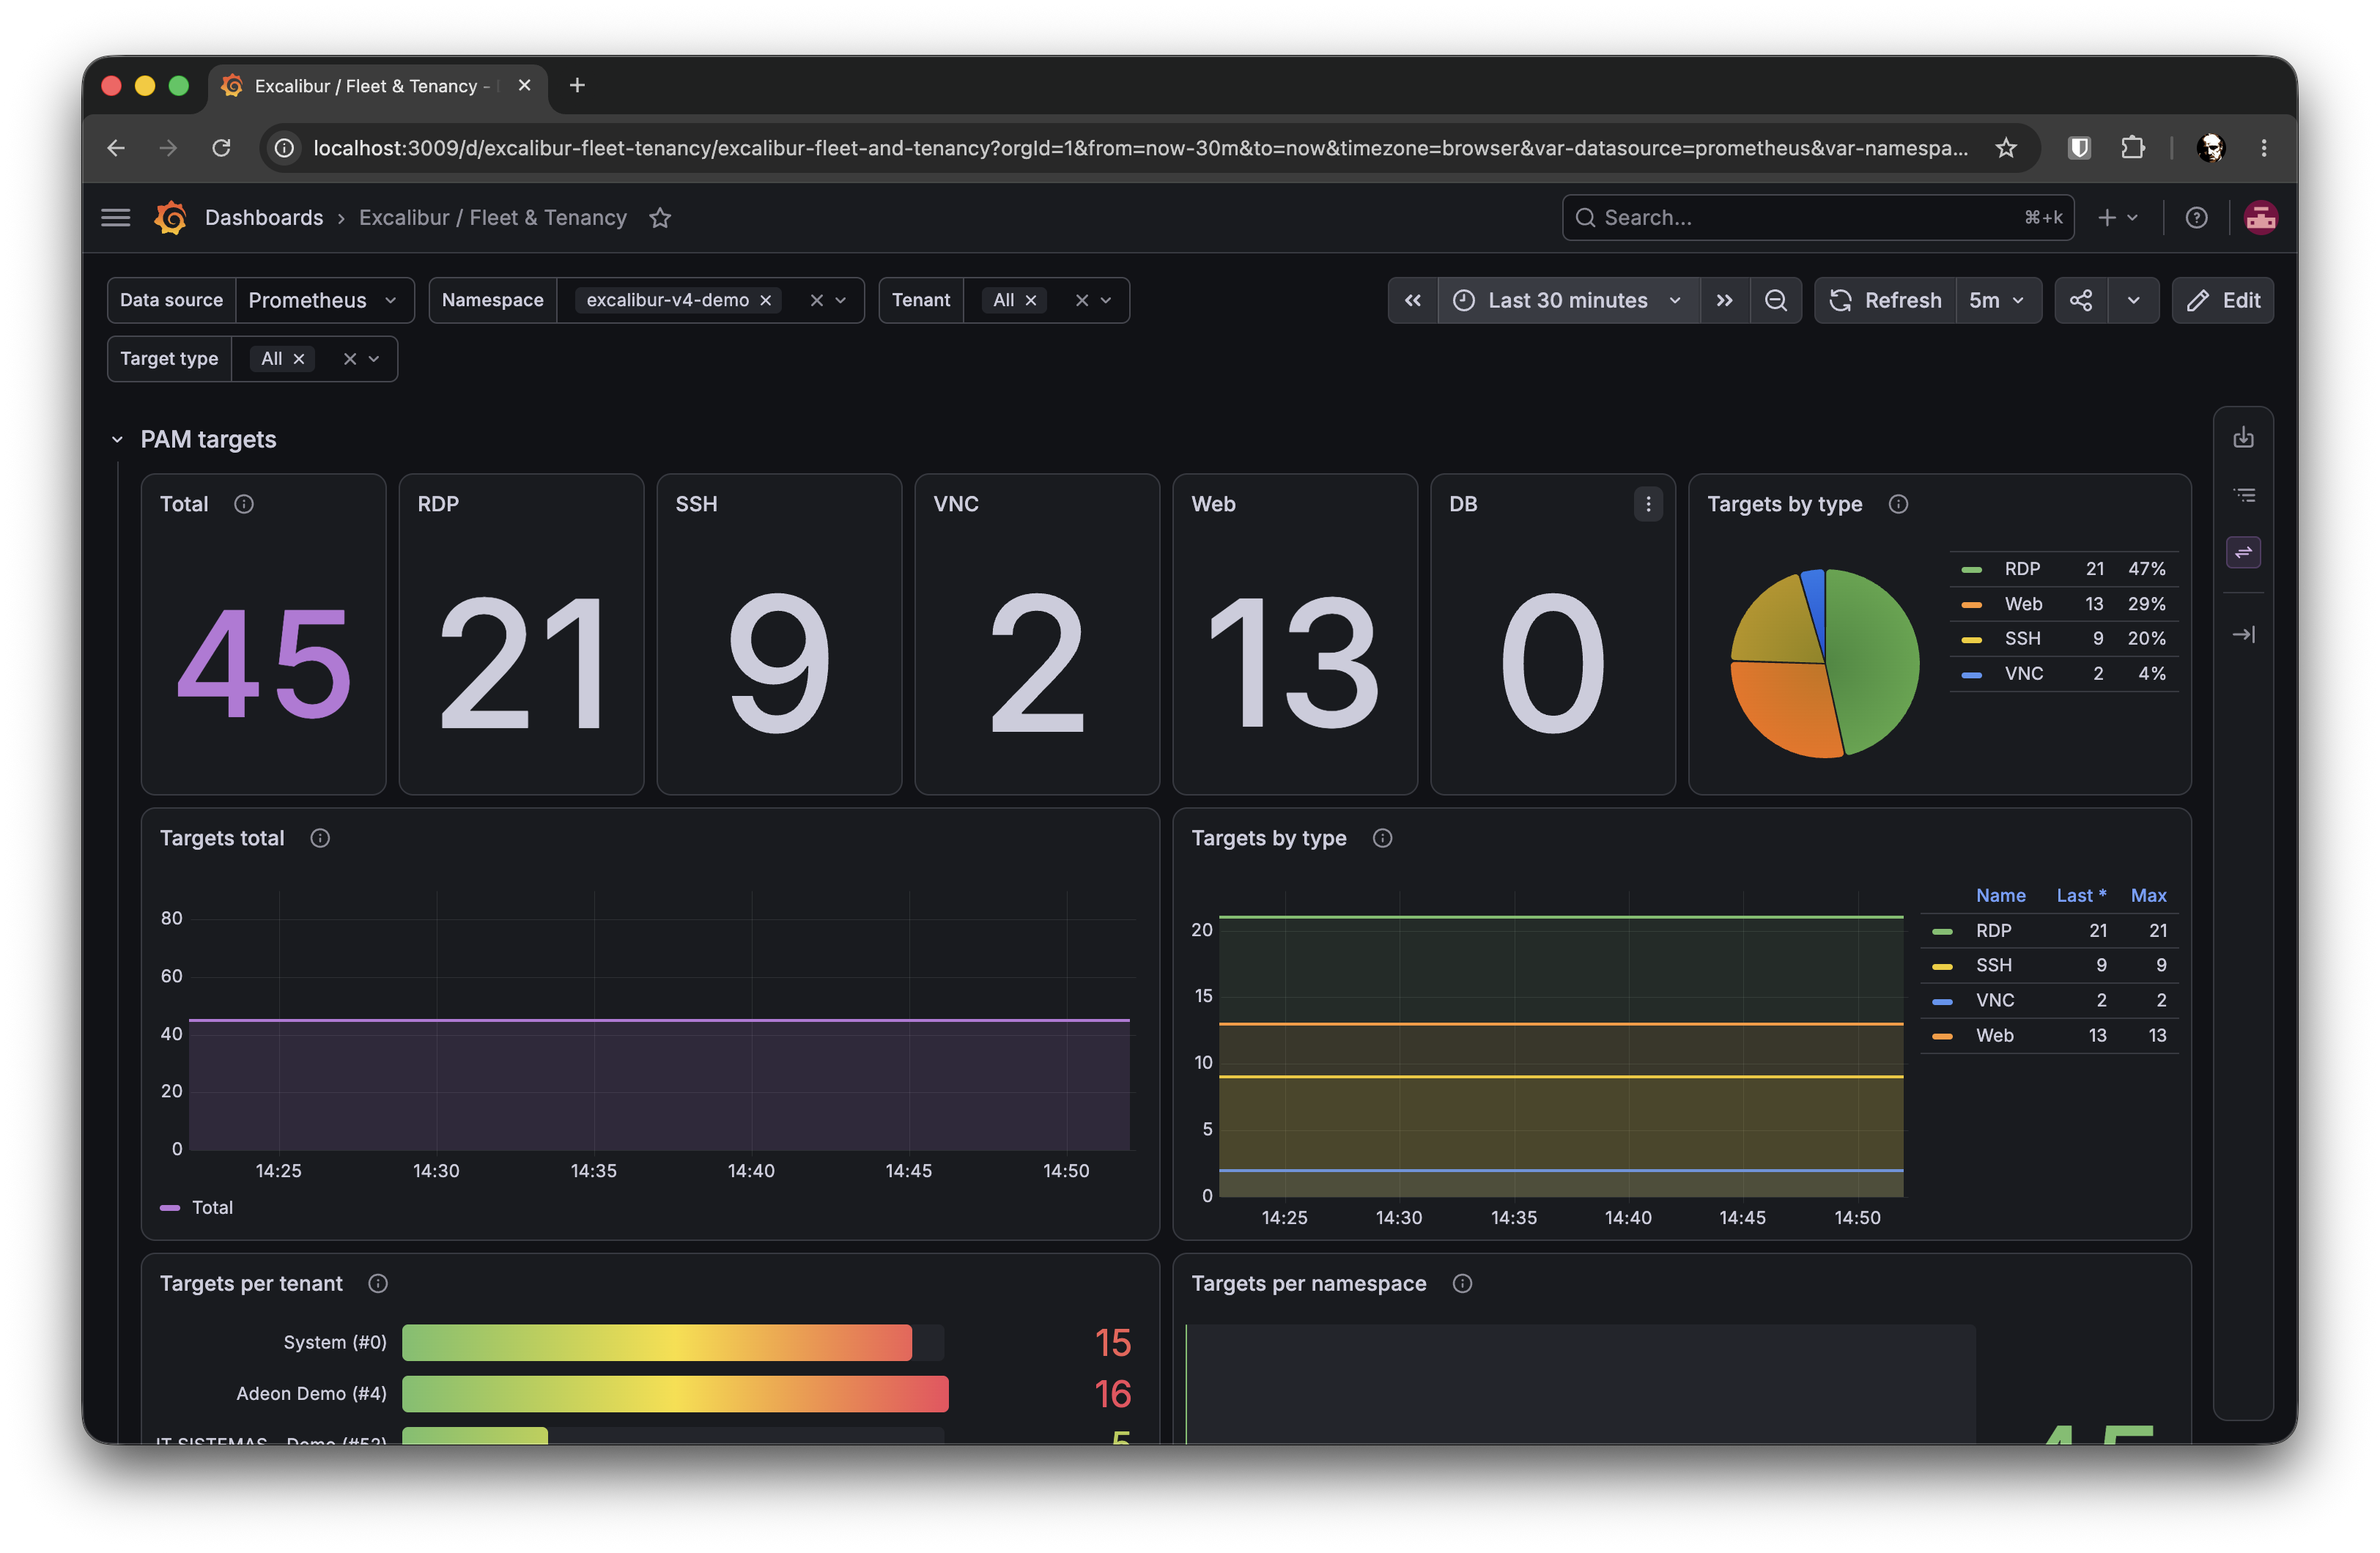The width and height of the screenshot is (2380, 1553).
Task: Expand the Target type dropdown chevron
Action: pos(374,358)
